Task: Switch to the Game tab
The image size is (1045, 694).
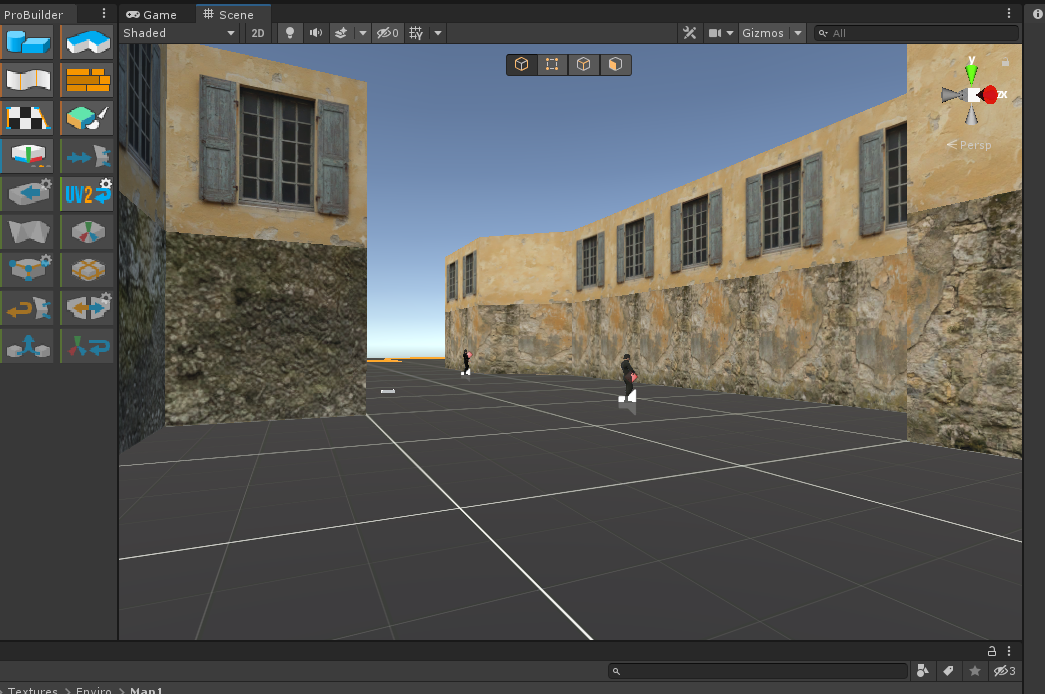Action: coord(153,14)
